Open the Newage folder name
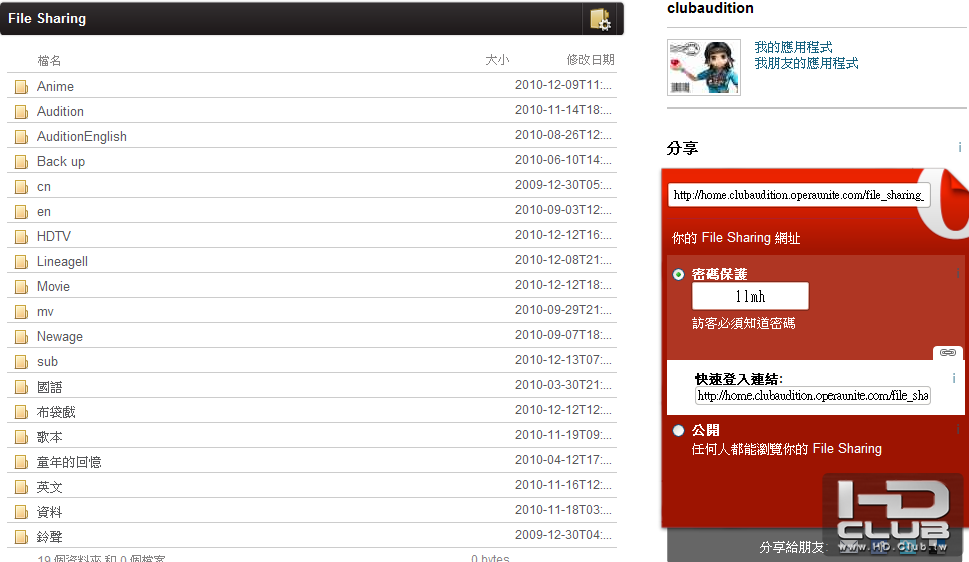969x562 pixels. coord(59,336)
